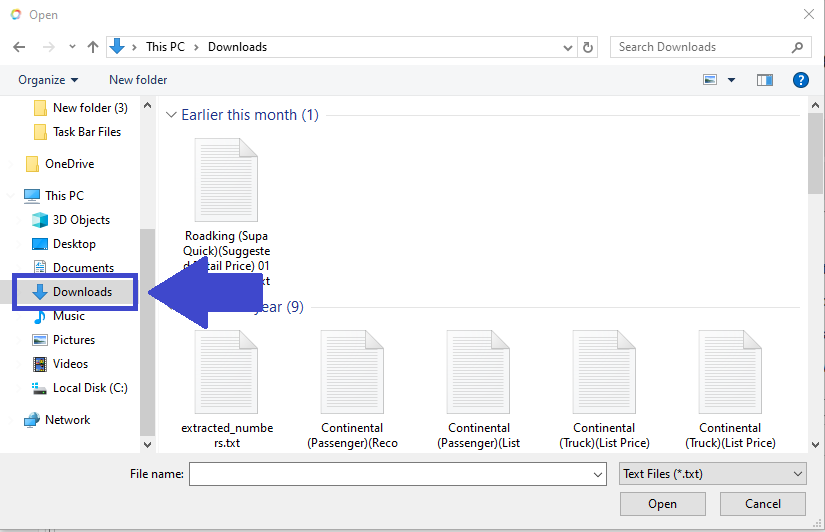
Task: Select 'New folder (3)' in navigation pane
Action: pyautogui.click(x=80, y=108)
